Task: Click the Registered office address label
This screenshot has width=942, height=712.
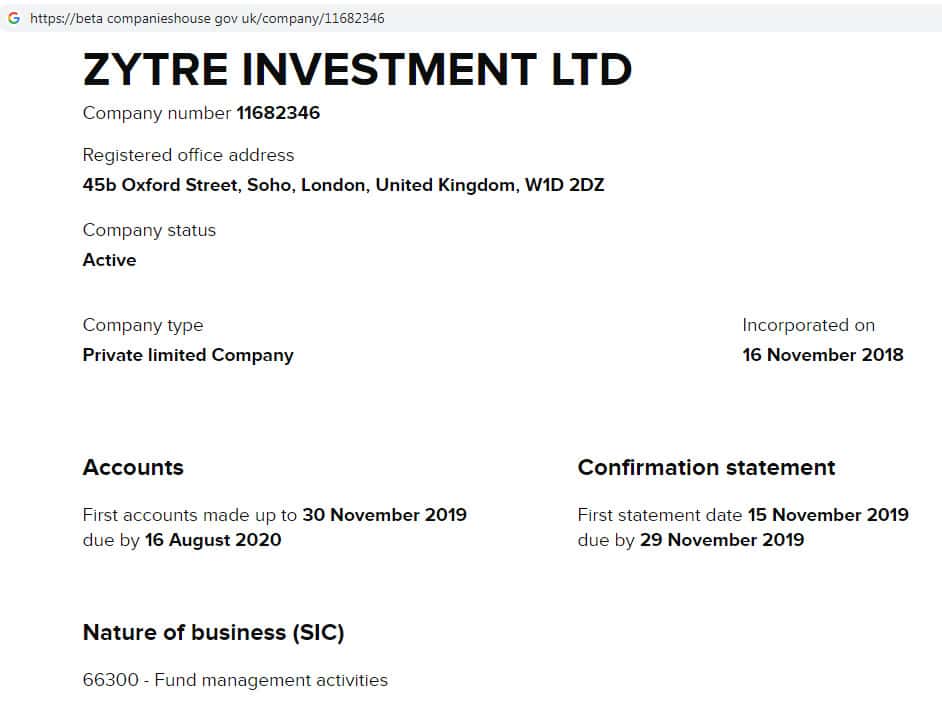Action: (x=188, y=155)
